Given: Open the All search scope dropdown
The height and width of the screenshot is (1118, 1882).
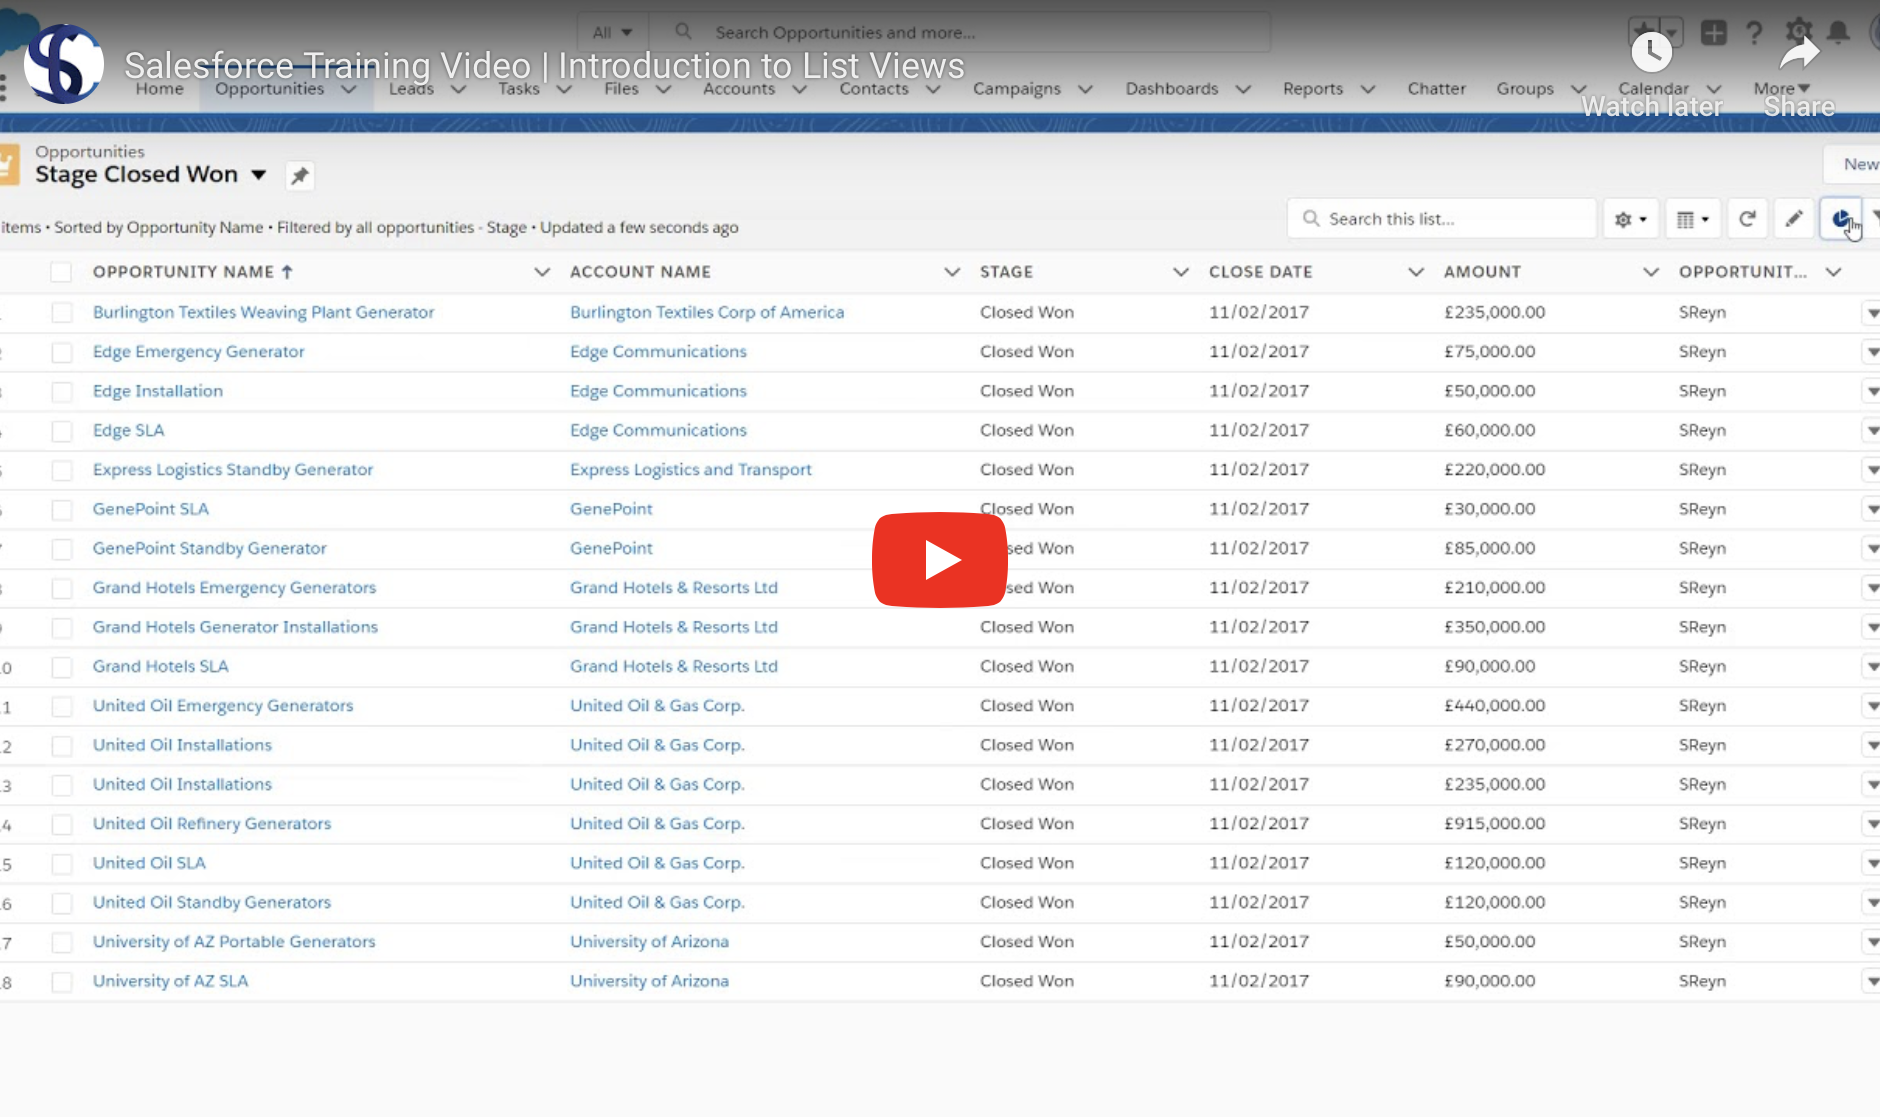Looking at the screenshot, I should 612,32.
